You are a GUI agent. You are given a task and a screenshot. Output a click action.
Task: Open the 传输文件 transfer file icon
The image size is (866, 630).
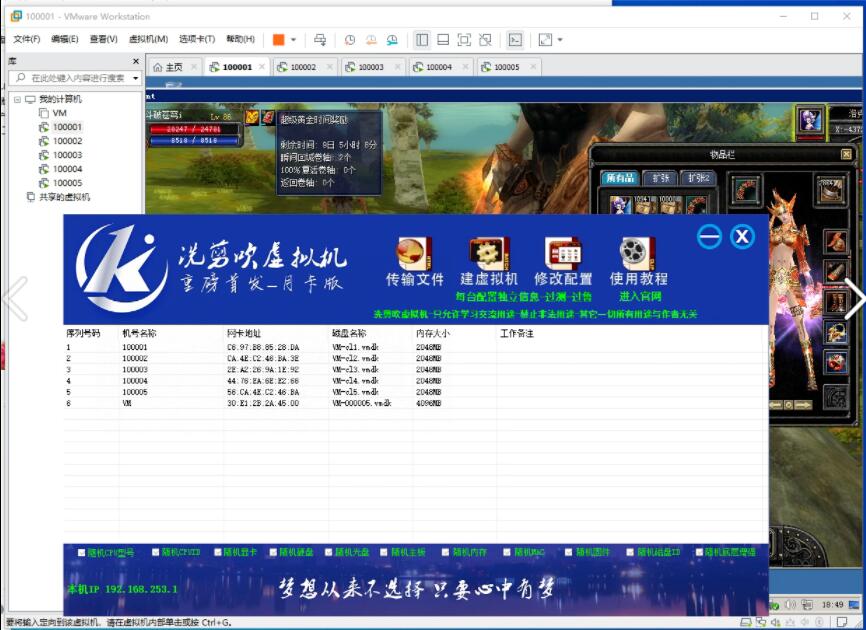pyautogui.click(x=414, y=253)
